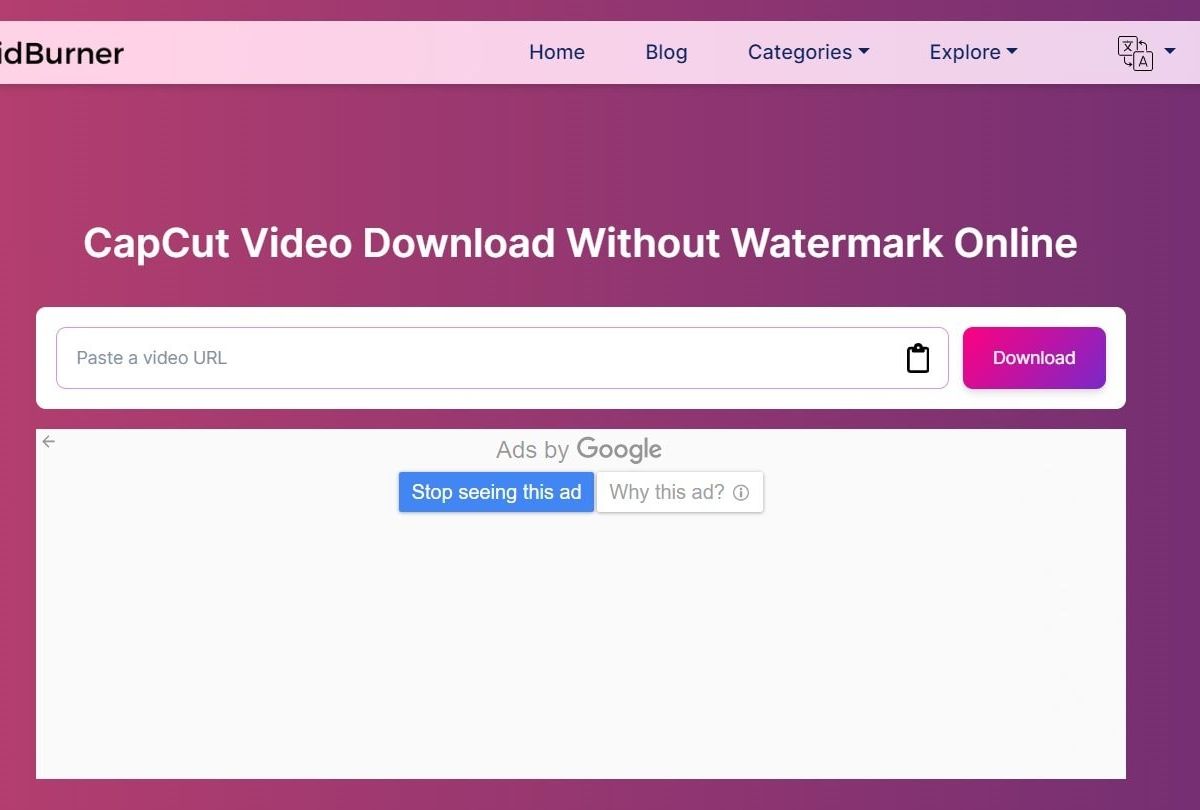The image size is (1200, 810).
Task: Click the ad back arrow icon
Action: click(x=49, y=441)
